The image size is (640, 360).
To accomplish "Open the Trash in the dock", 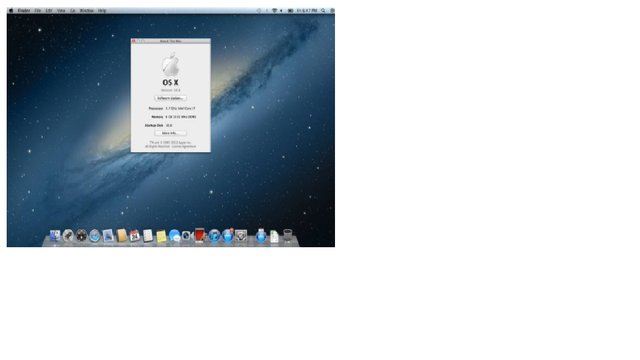I will tap(288, 236).
